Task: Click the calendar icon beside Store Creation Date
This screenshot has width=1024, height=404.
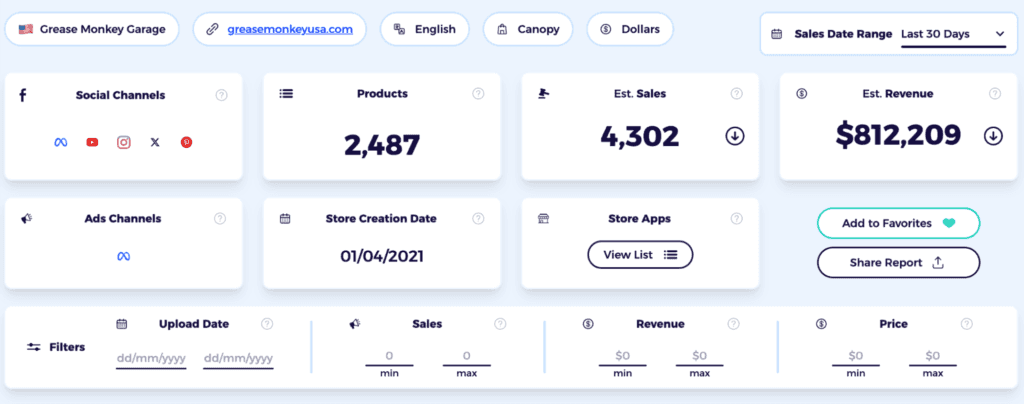Action: coord(285,219)
